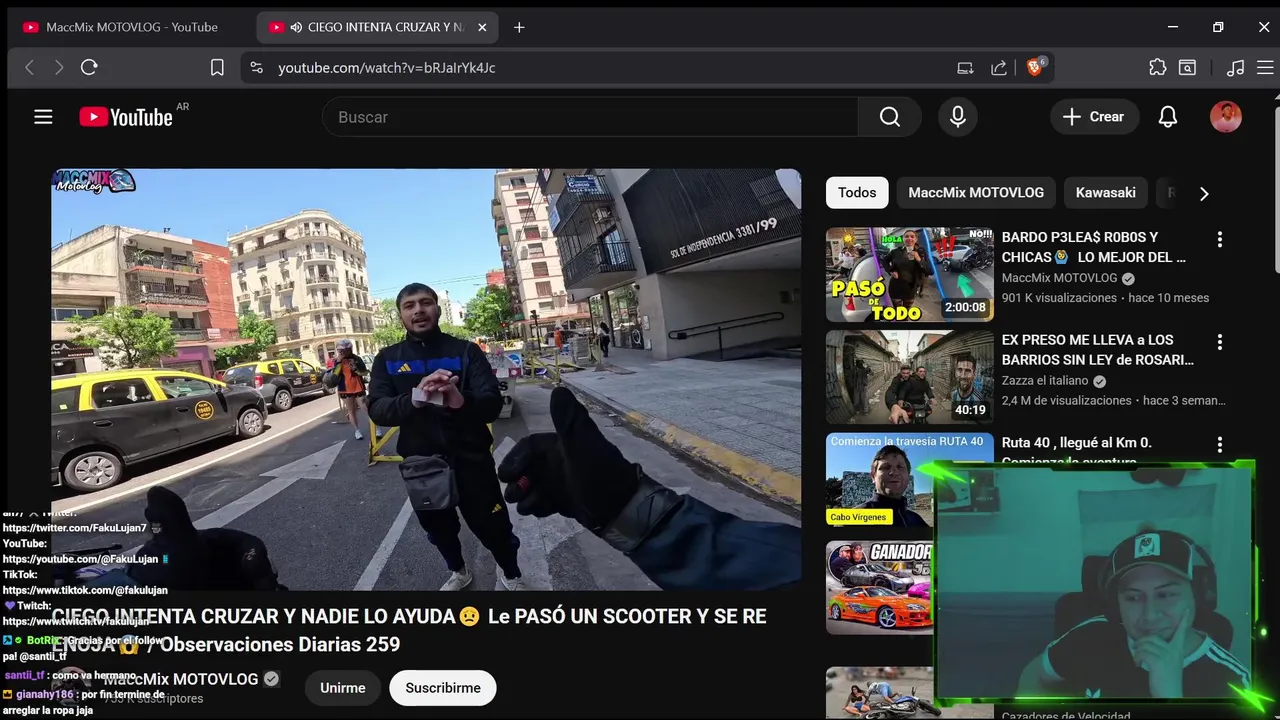The height and width of the screenshot is (720, 1280).
Task: Share this page via the share icon
Action: pos(999,68)
